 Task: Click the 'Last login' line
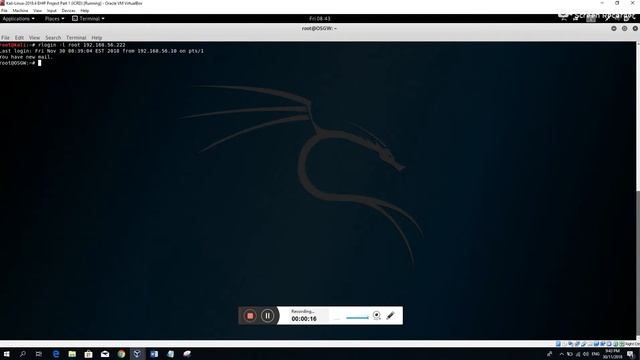(102, 51)
